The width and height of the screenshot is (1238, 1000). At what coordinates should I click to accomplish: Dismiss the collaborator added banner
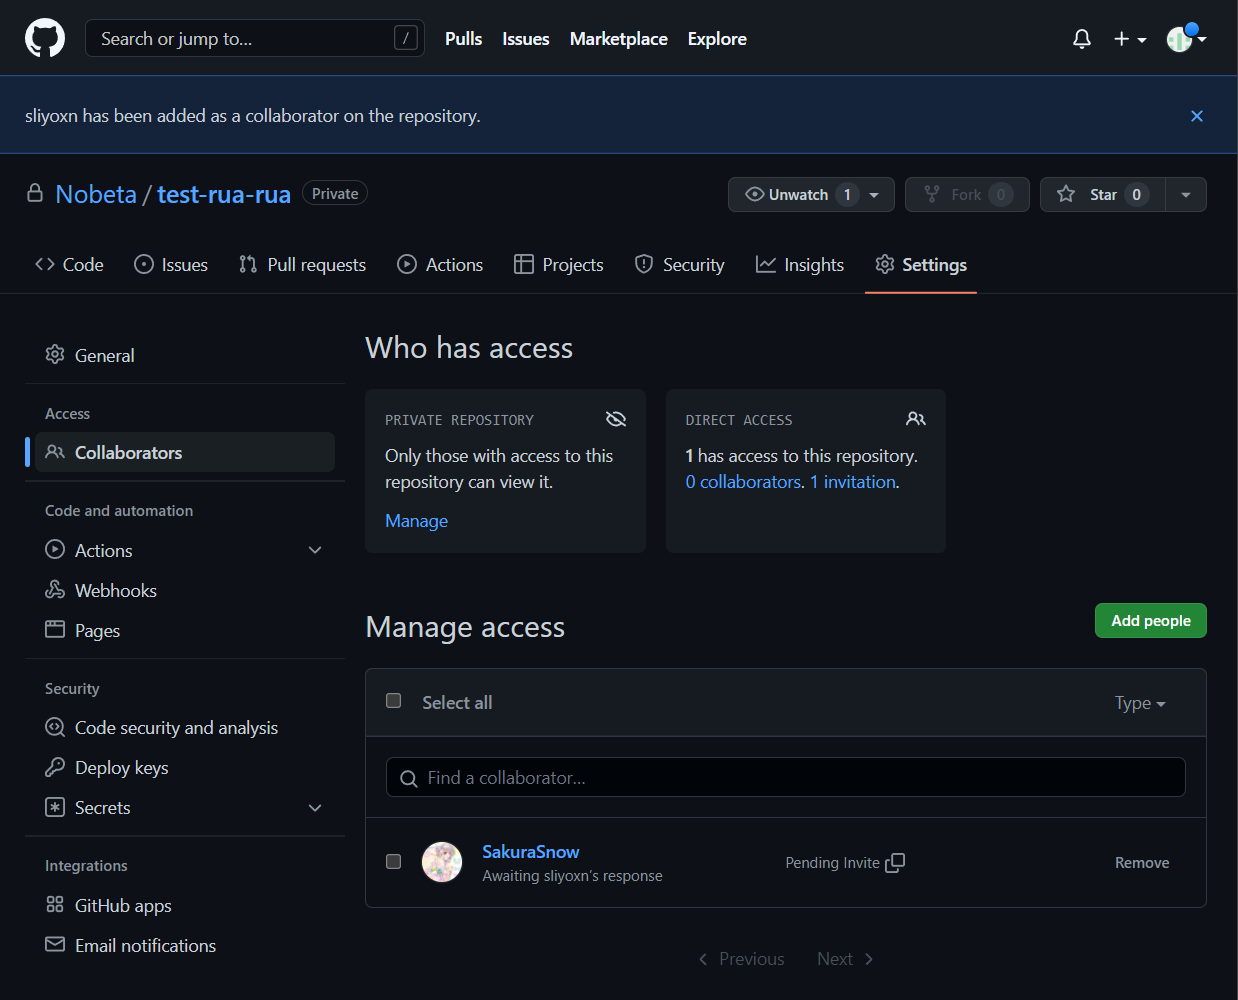(x=1196, y=116)
